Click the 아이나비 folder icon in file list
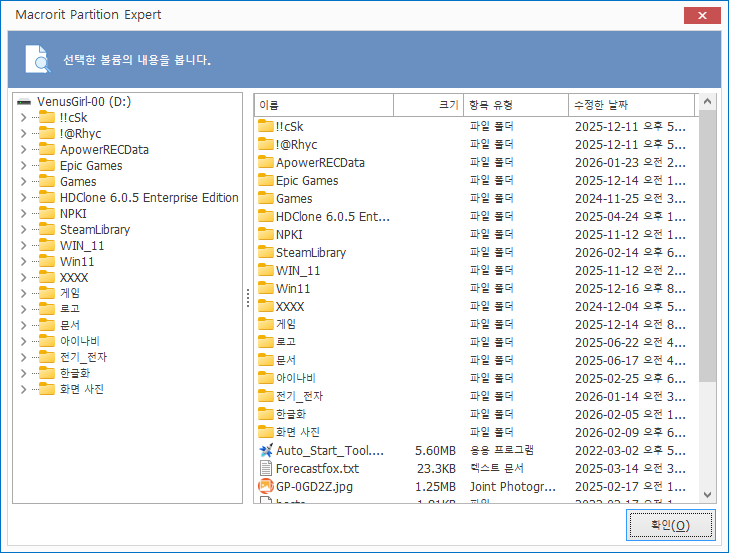729x553 pixels. click(265, 378)
